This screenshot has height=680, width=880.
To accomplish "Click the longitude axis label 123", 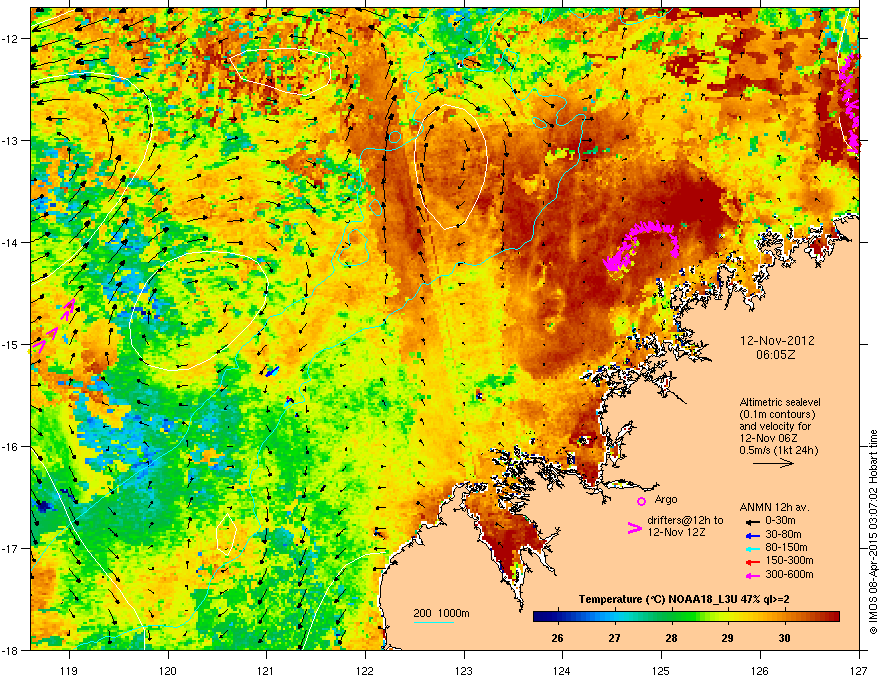I will click(464, 670).
